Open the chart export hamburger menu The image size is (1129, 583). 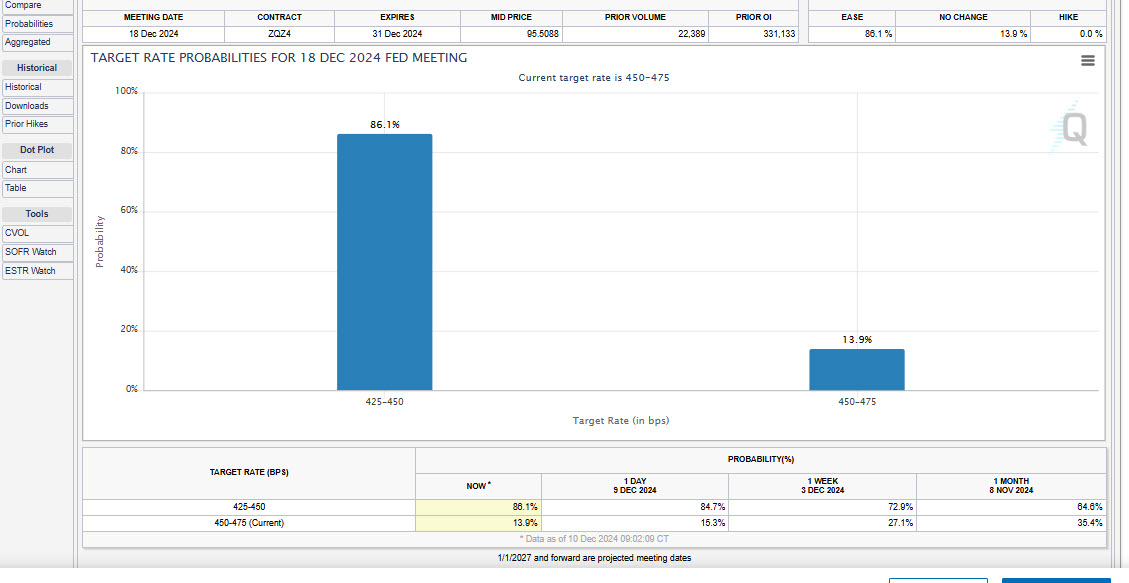pos(1088,60)
